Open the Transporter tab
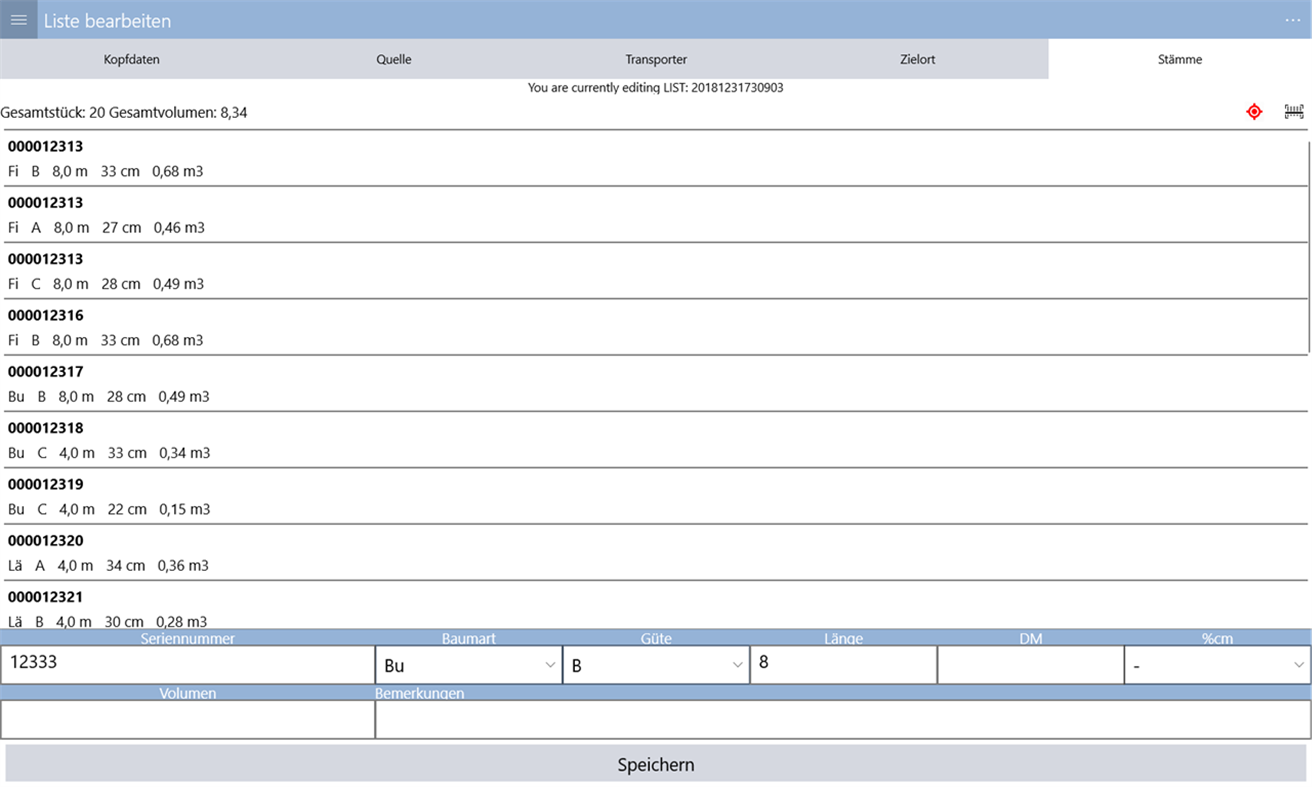Screen dimensions: 1312x787 656,59
